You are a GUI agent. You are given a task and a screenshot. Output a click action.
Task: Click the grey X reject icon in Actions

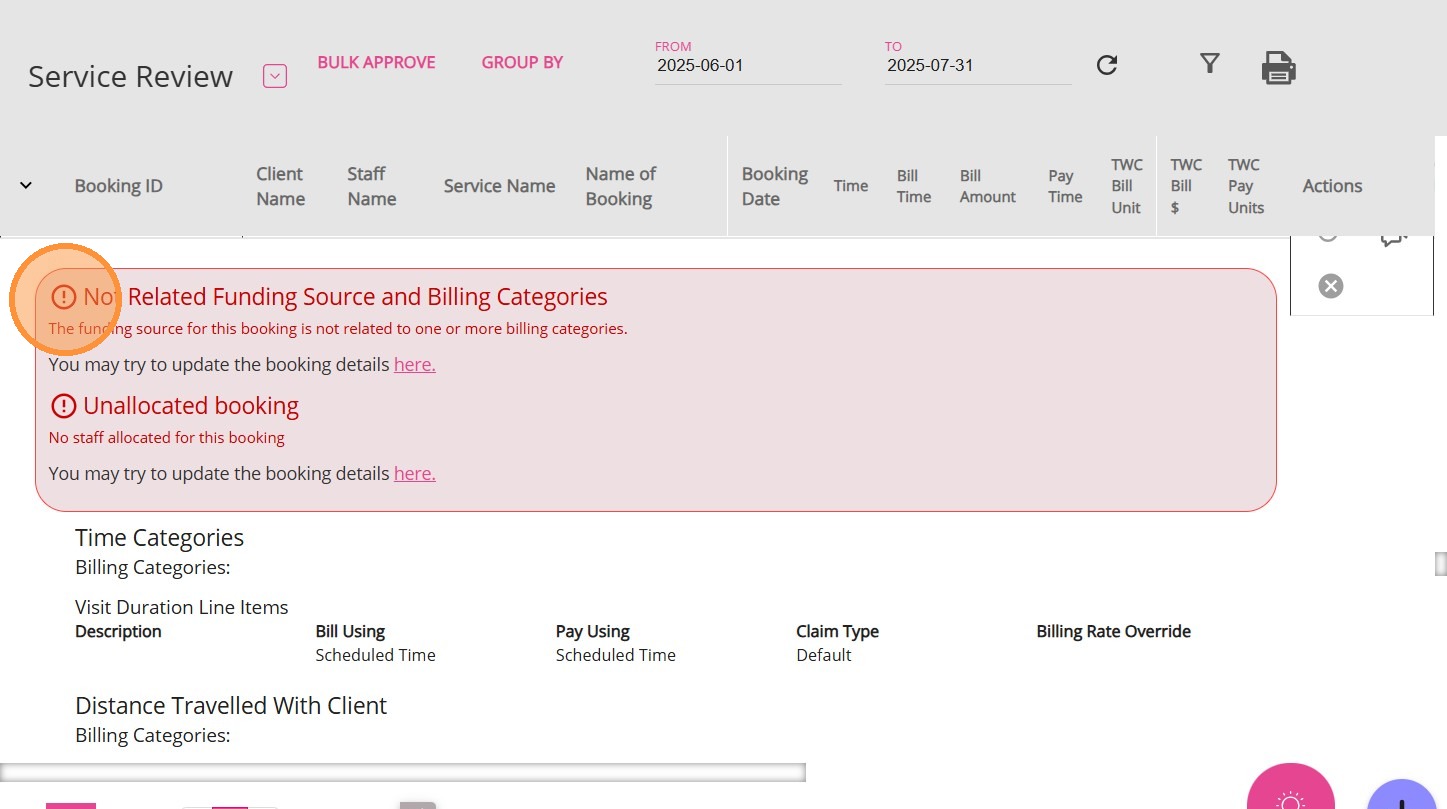(x=1330, y=286)
